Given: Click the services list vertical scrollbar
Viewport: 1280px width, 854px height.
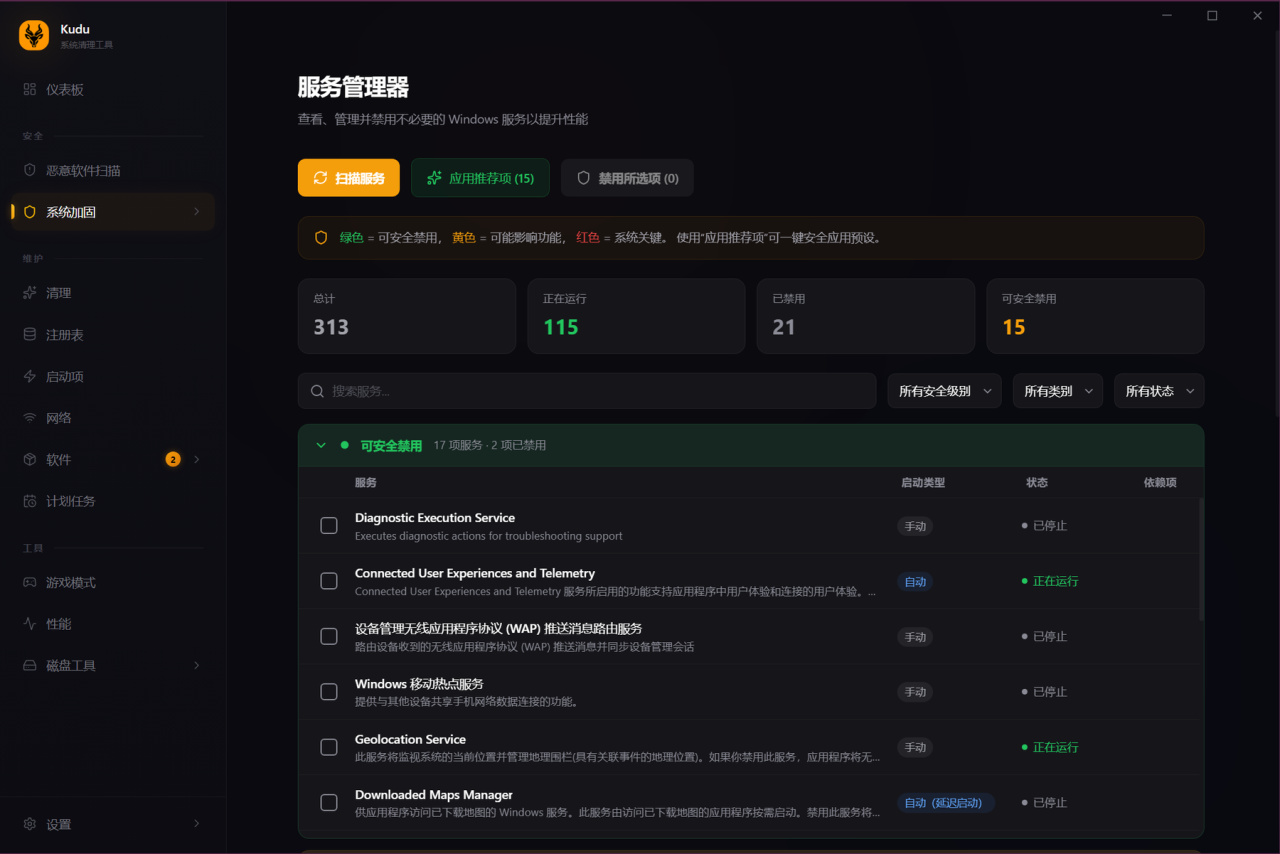Looking at the screenshot, I should click(1201, 560).
